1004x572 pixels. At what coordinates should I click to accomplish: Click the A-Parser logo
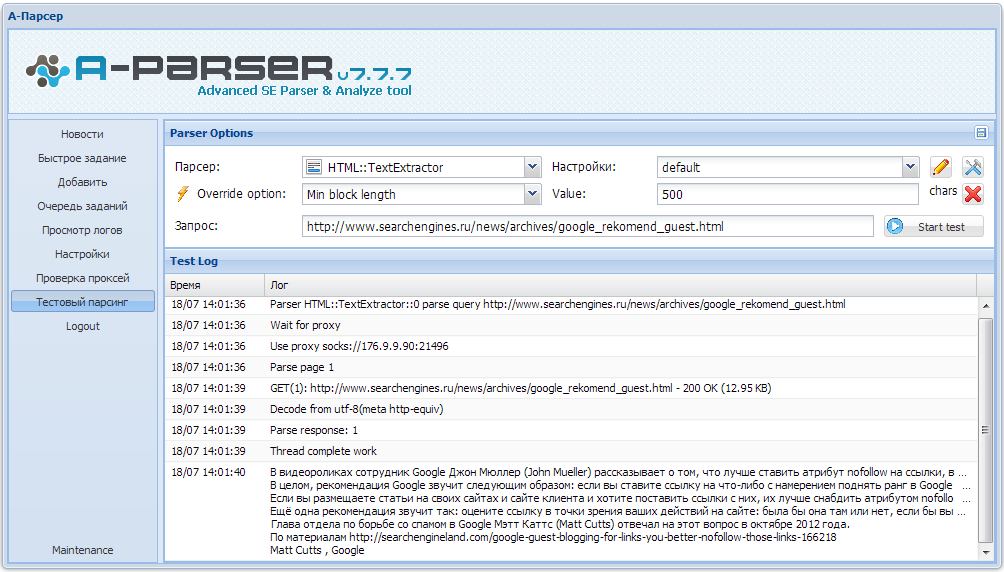[x=219, y=74]
